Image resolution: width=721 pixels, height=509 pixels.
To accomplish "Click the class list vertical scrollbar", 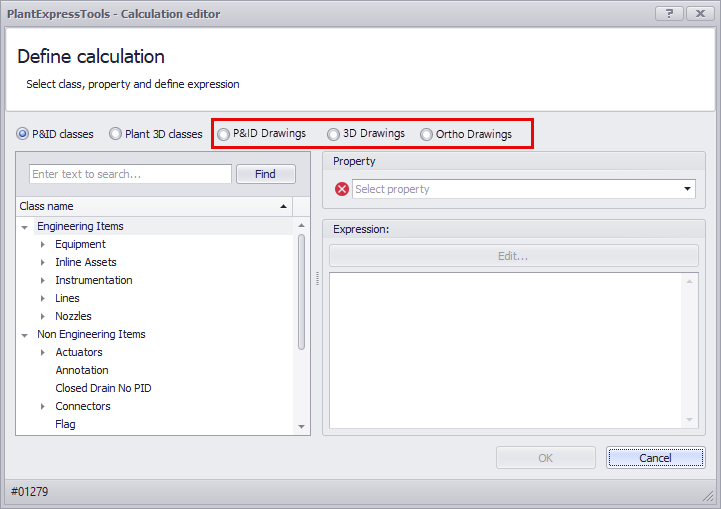I will 302,290.
